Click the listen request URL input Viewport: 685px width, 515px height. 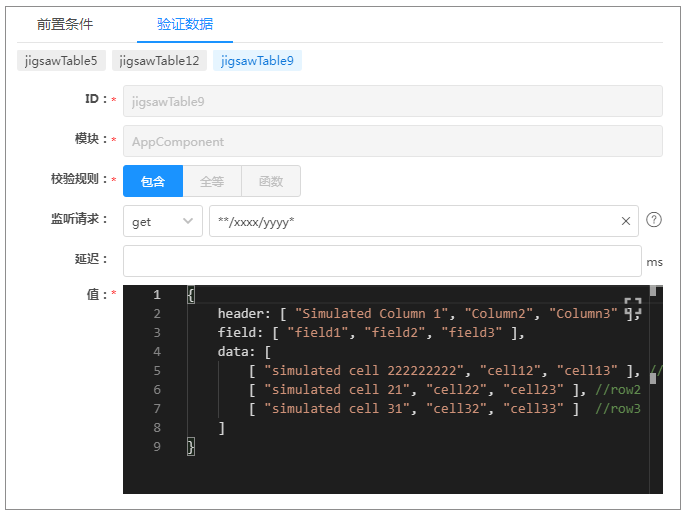410,221
